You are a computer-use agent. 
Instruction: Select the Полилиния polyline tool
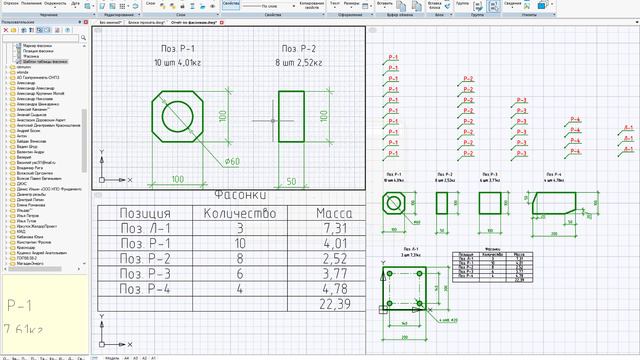tap(31, 3)
